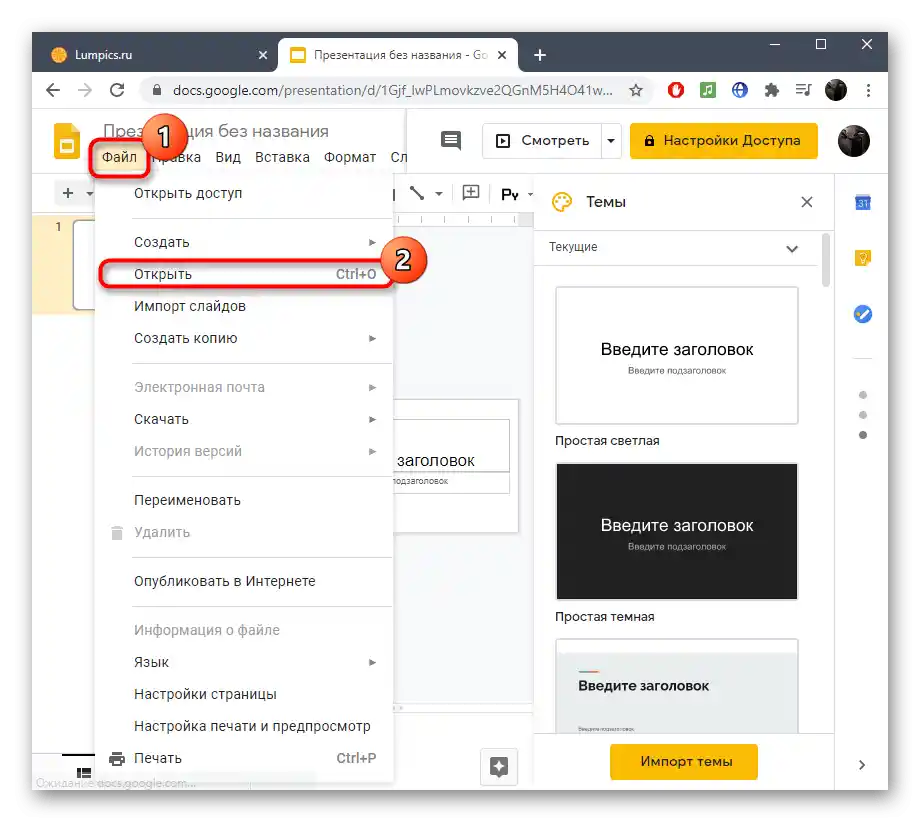Open Chrome profile avatar in toolbar
Viewport: 920px width, 822px height.
tap(836, 90)
